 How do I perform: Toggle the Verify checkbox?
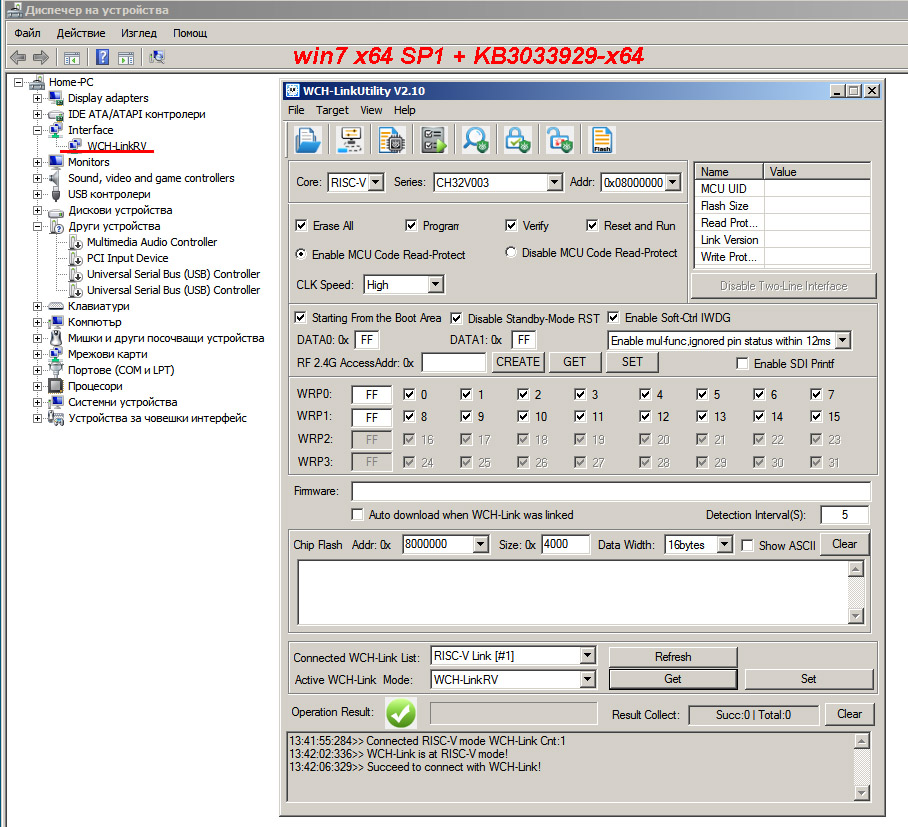click(511, 225)
